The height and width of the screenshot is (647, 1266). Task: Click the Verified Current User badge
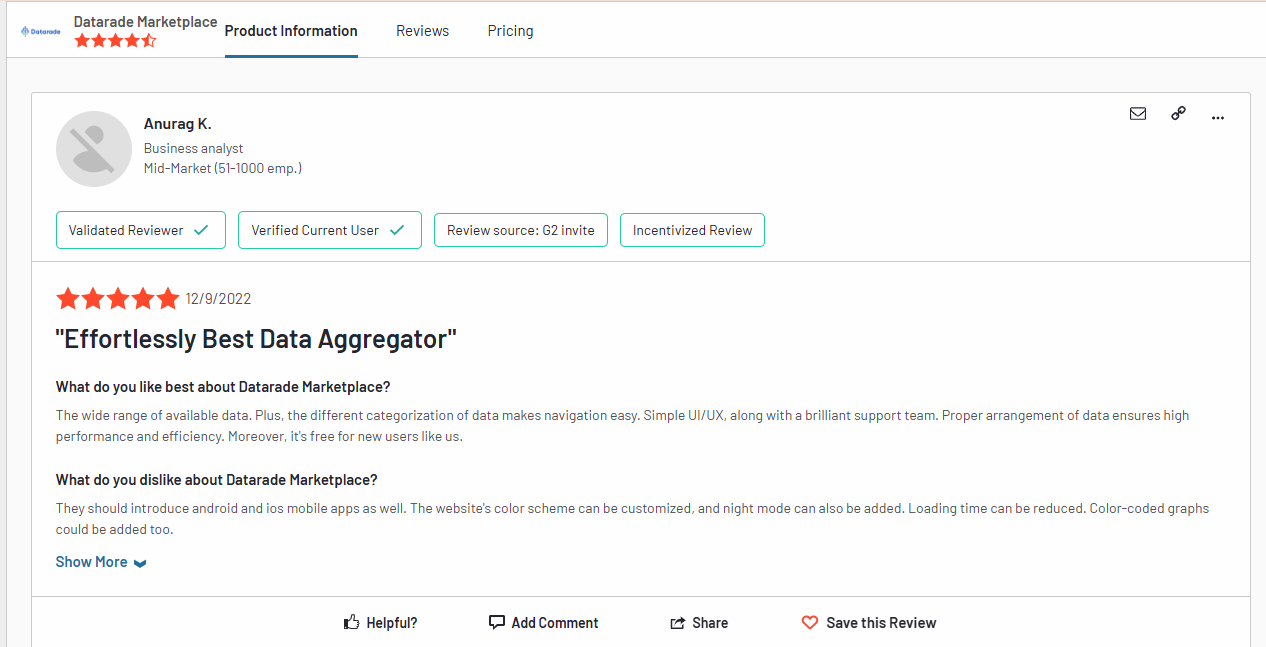pyautogui.click(x=330, y=230)
